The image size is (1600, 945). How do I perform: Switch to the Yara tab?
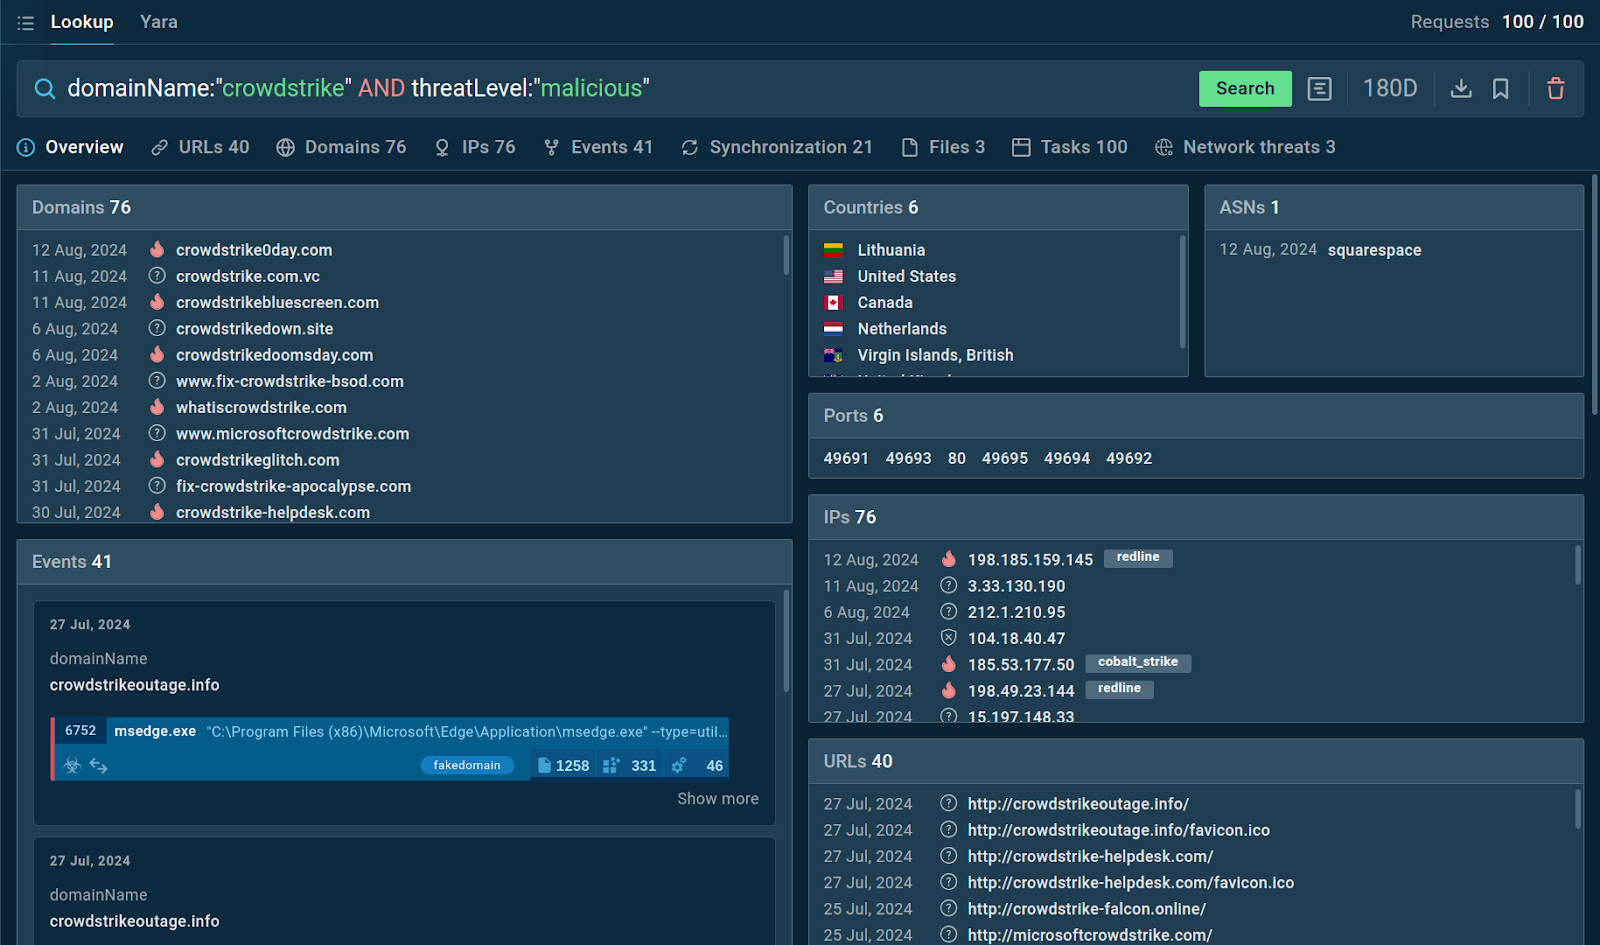click(158, 22)
